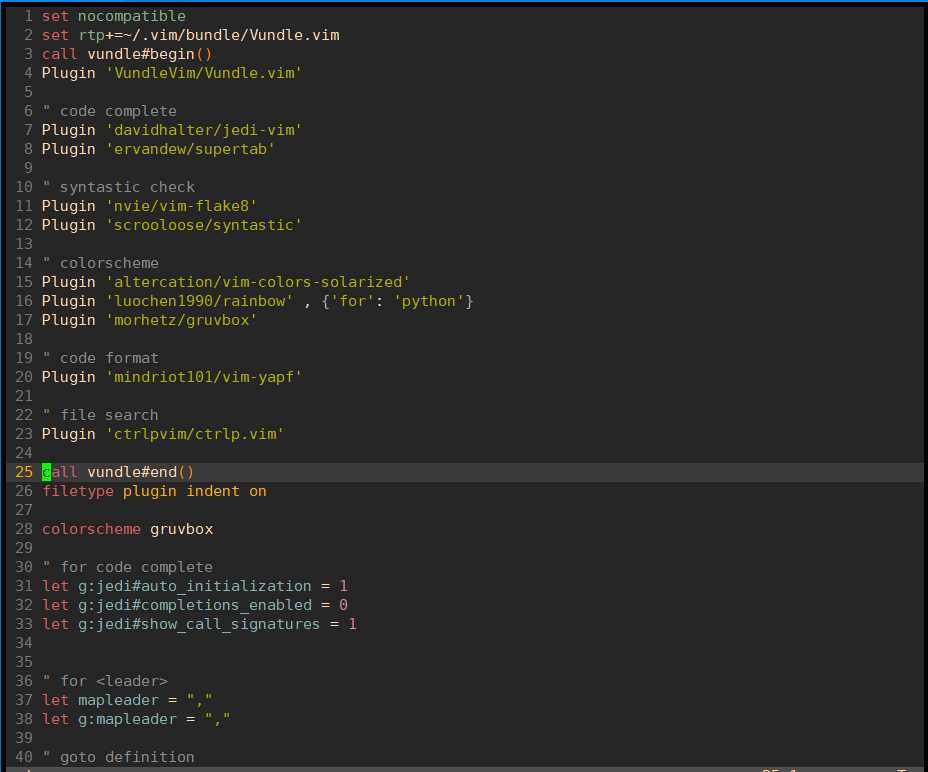The image size is (928, 772).
Task: Click 'vundle#begin()' call on line 3
Action: click(x=149, y=54)
